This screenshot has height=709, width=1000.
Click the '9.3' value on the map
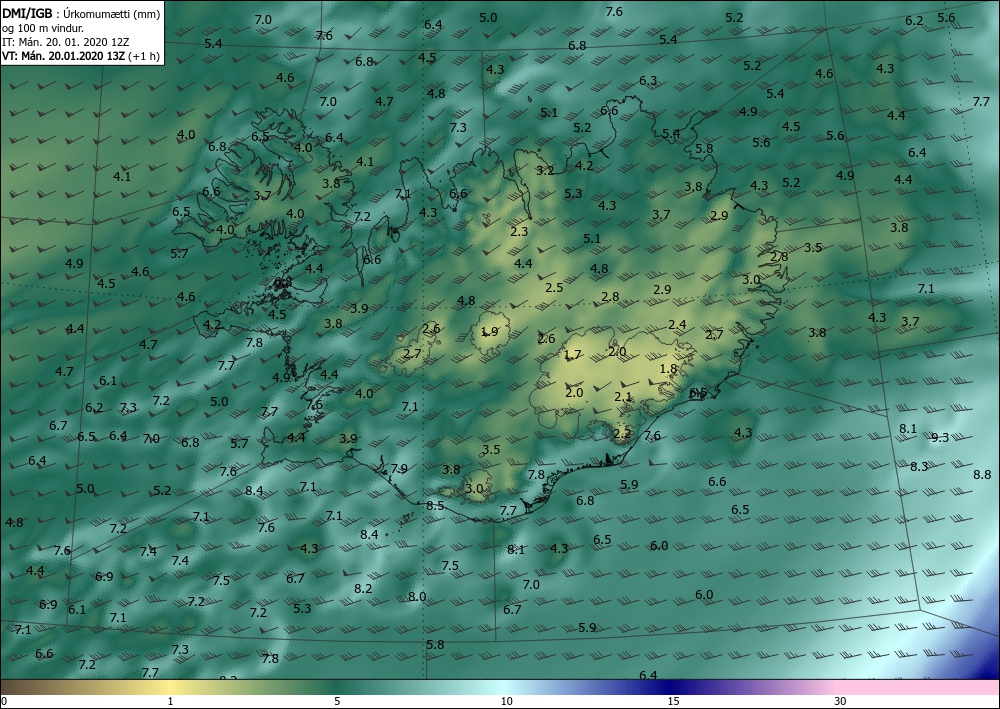[x=940, y=437]
